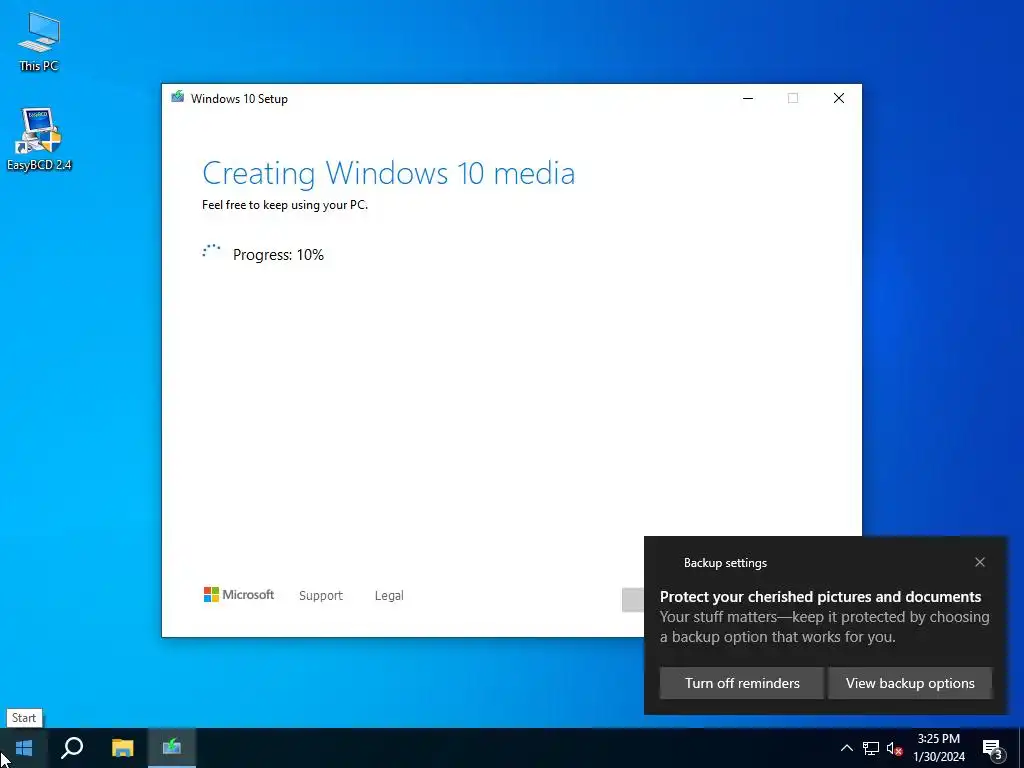Click the Windows 10 Setup window title text
1024x768 pixels.
pyautogui.click(x=239, y=99)
